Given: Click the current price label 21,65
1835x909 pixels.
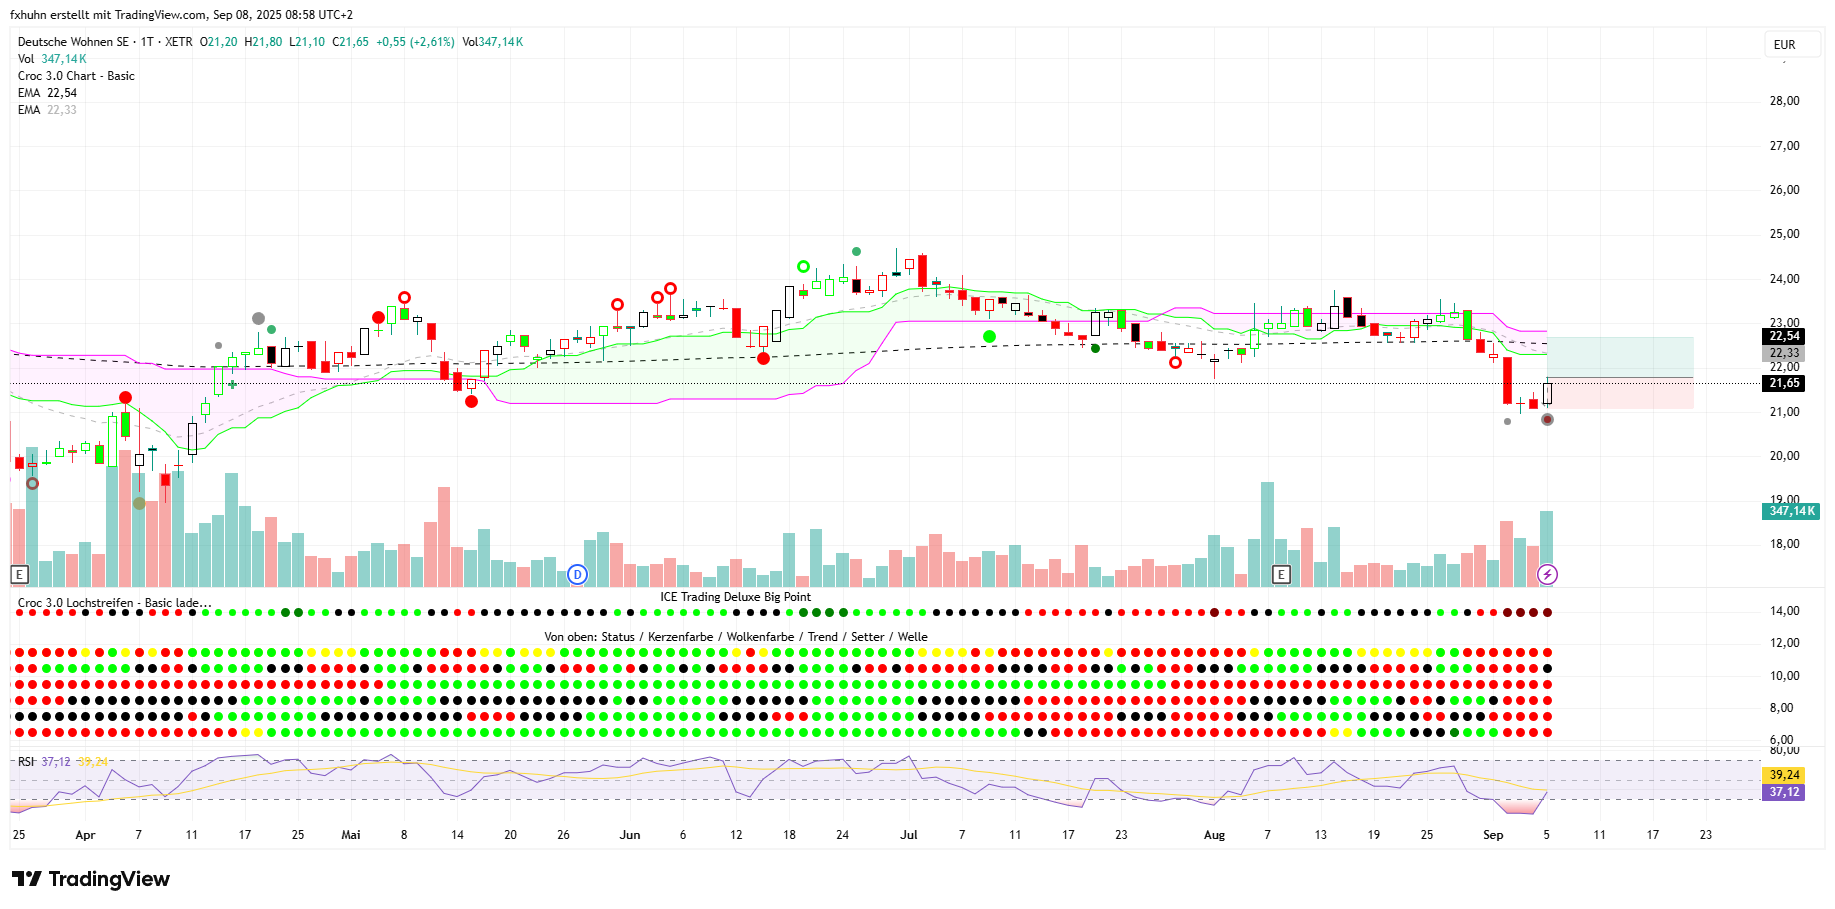Looking at the screenshot, I should tap(1784, 383).
